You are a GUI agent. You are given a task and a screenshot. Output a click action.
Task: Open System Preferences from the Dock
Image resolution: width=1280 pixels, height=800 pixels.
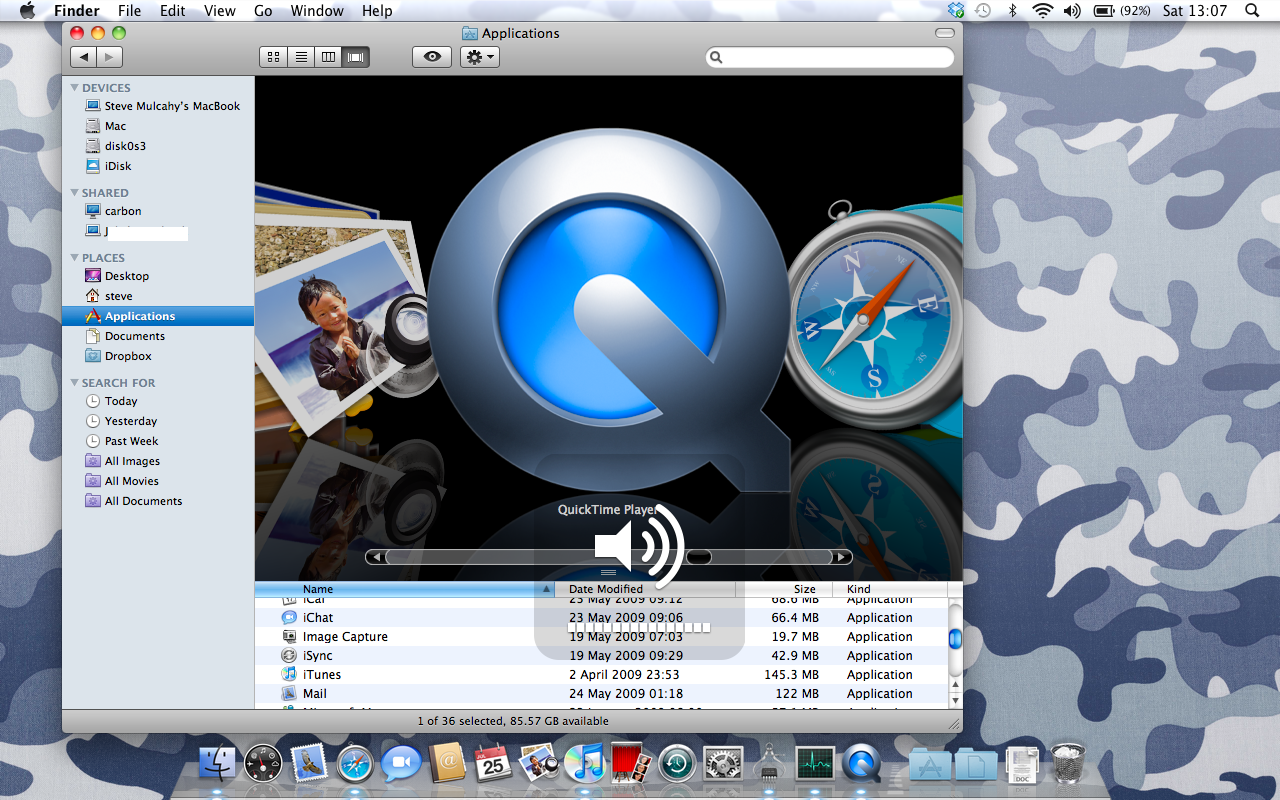tap(723, 764)
